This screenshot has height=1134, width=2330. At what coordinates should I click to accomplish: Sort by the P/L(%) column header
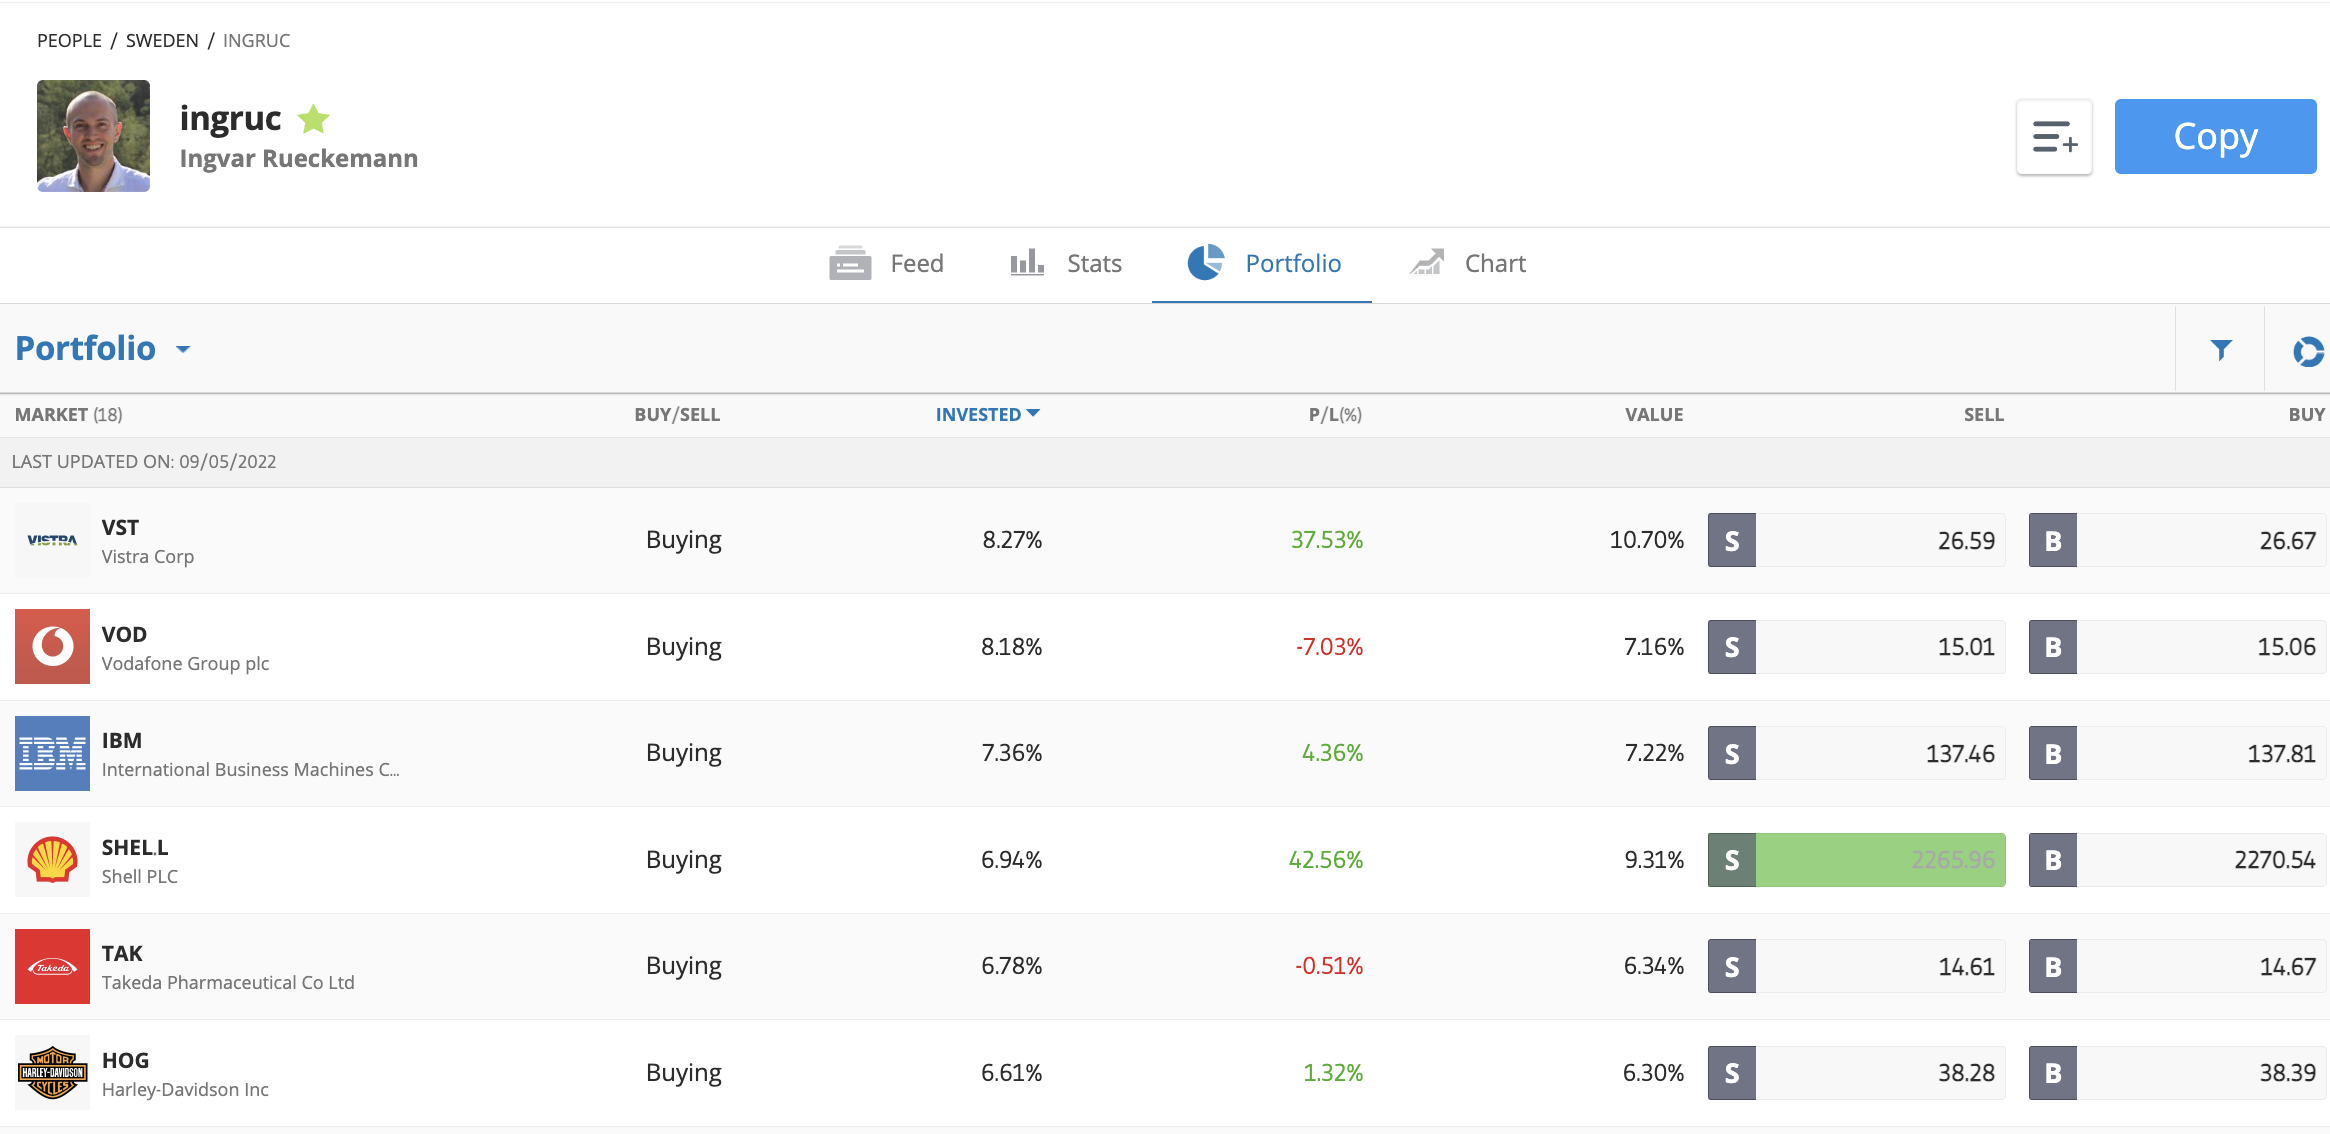tap(1334, 414)
